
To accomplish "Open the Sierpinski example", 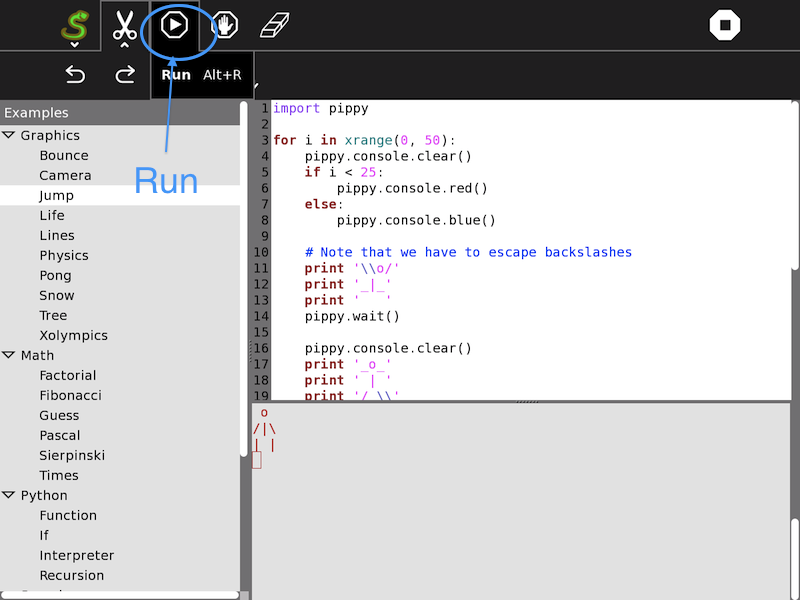I will pyautogui.click(x=72, y=455).
